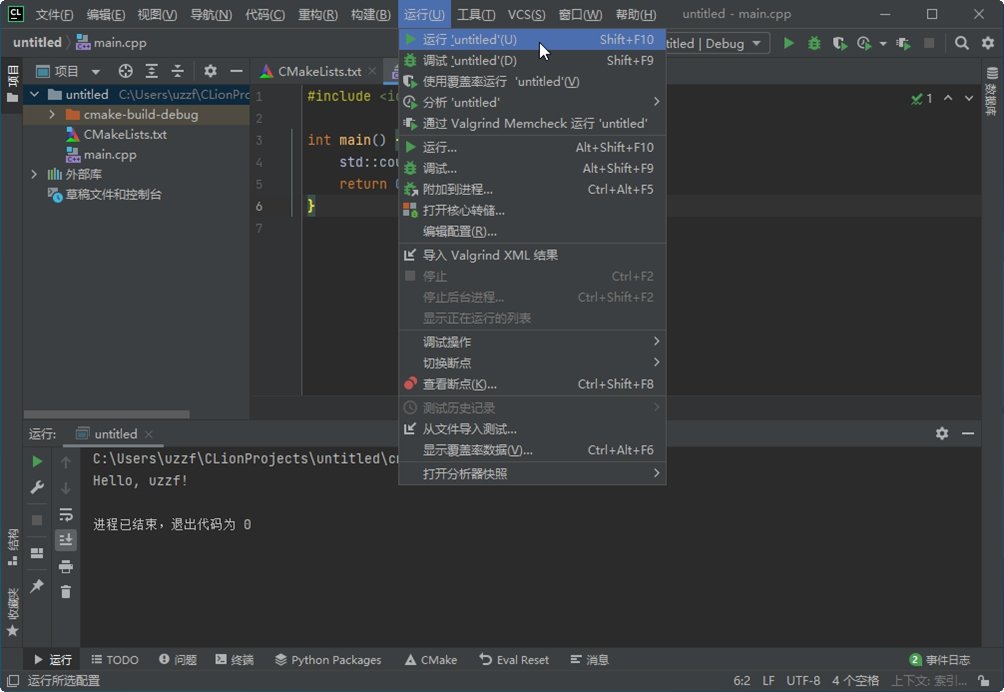Choose 附加到进程... menu entry
This screenshot has height=692, width=1004.
531,189
